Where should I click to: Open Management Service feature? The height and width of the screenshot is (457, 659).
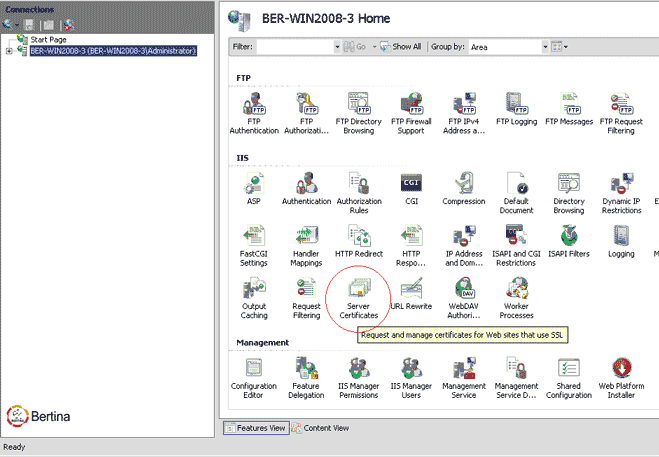point(464,378)
